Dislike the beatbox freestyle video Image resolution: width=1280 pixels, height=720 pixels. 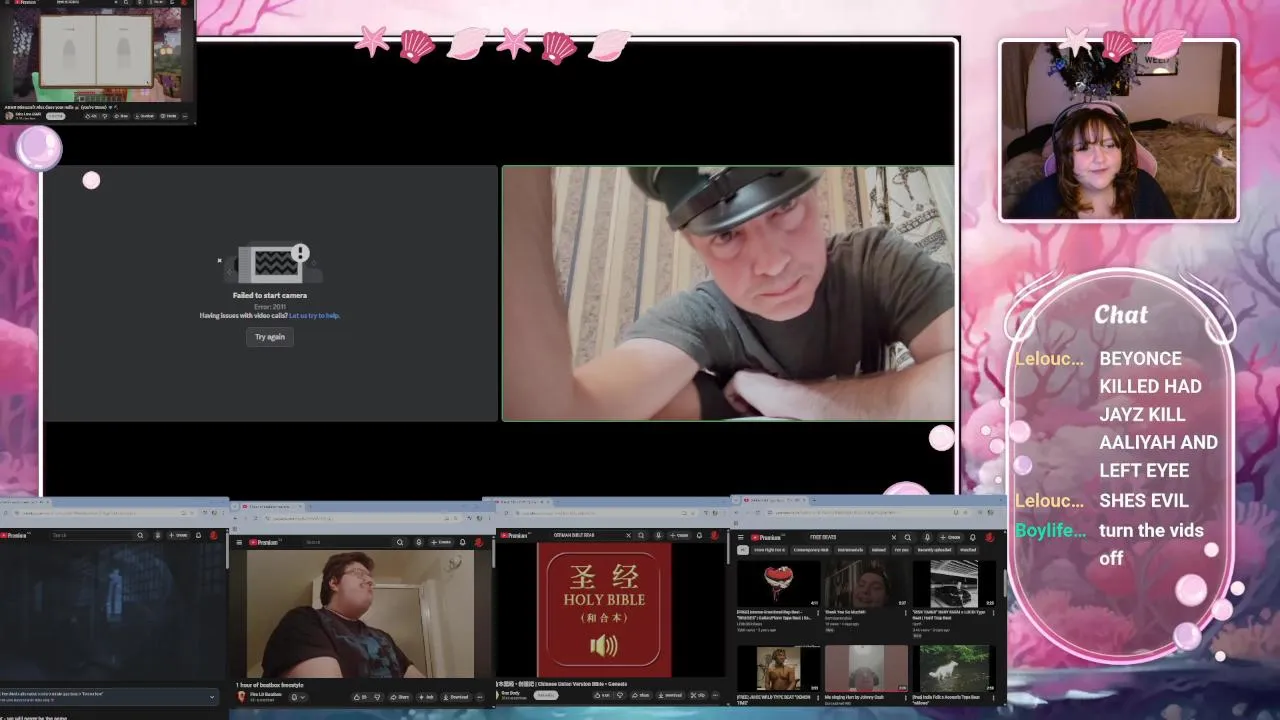(x=377, y=697)
